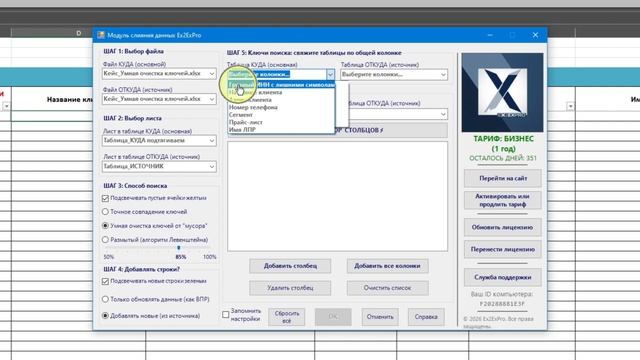The width and height of the screenshot is (640, 360).
Task: Click the greyed OK button
Action: [x=333, y=317]
